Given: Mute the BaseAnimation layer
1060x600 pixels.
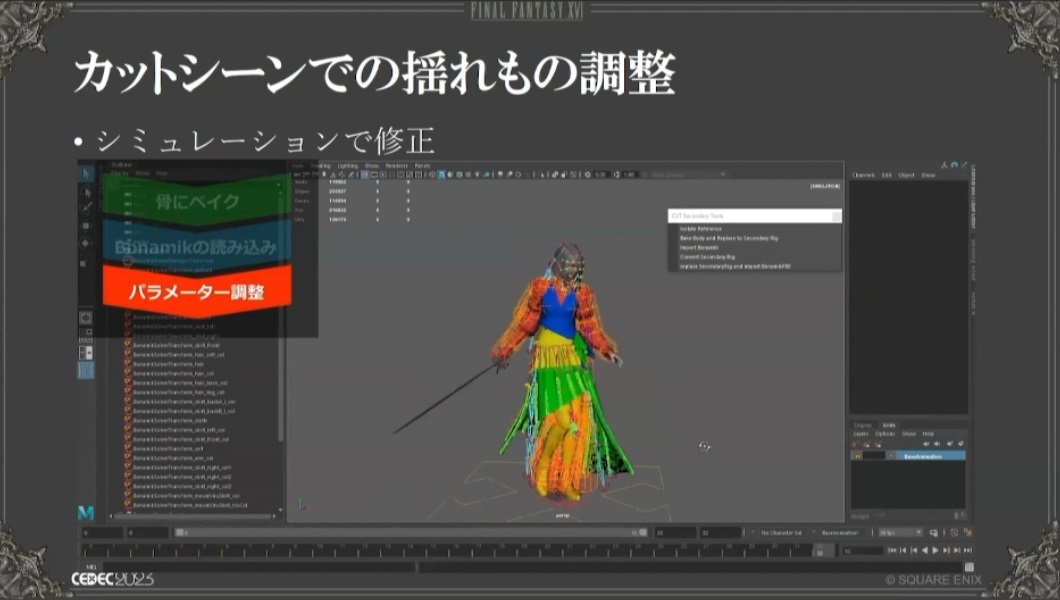Looking at the screenshot, I should click(857, 456).
